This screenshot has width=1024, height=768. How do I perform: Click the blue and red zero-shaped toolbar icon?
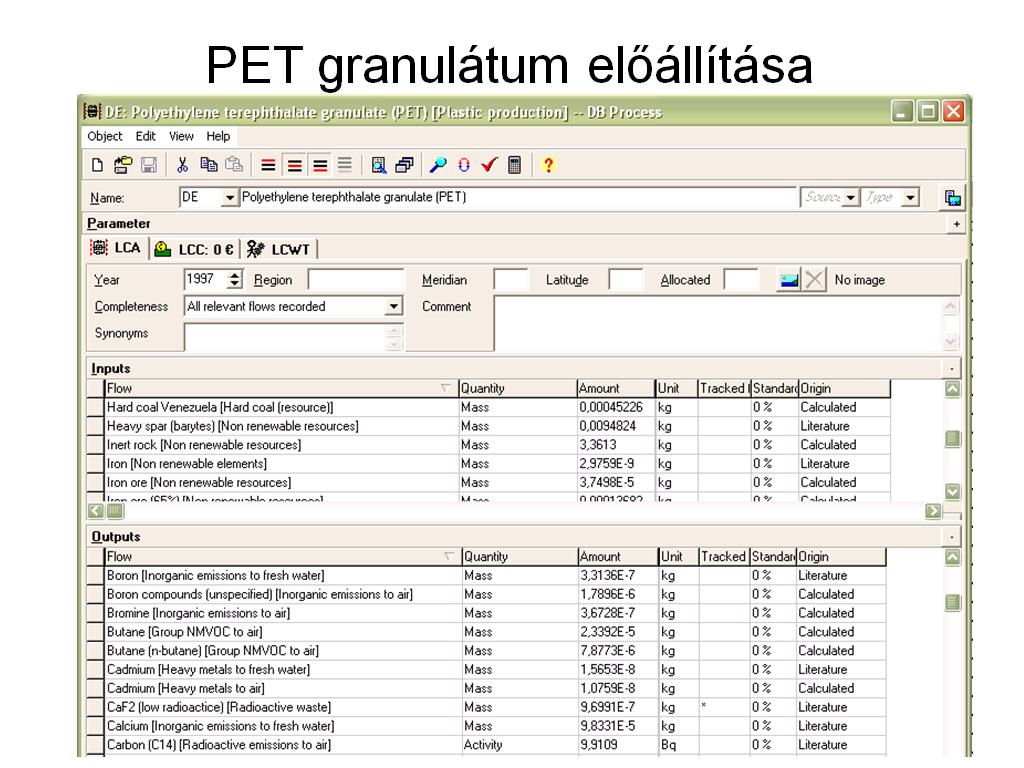[x=464, y=165]
